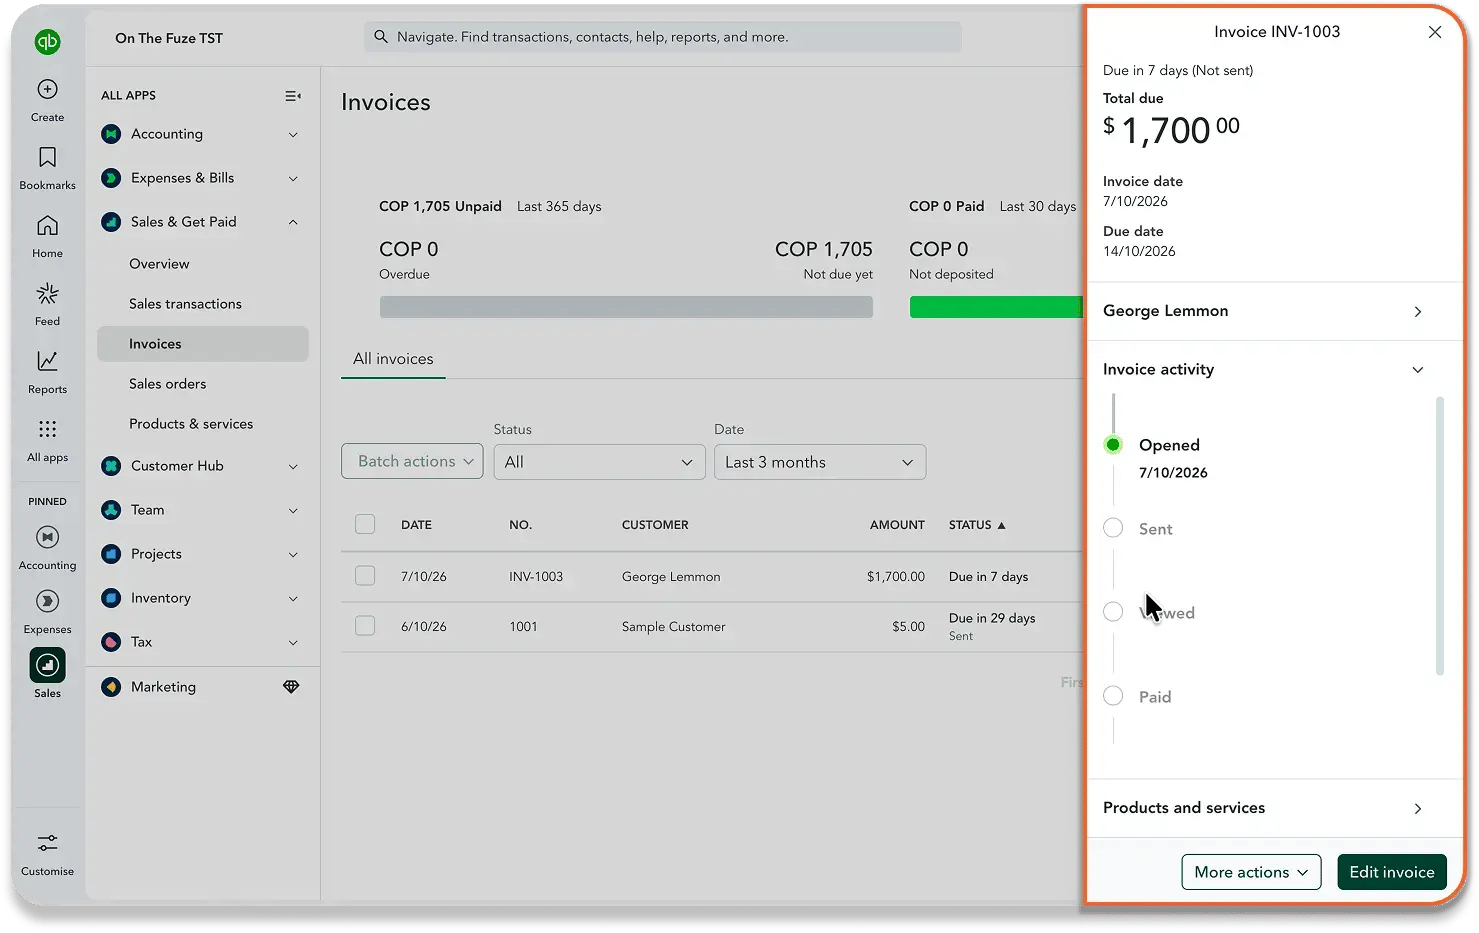Image resolution: width=1479 pixels, height=933 pixels.
Task: Click the Inventory app icon
Action: click(x=112, y=598)
